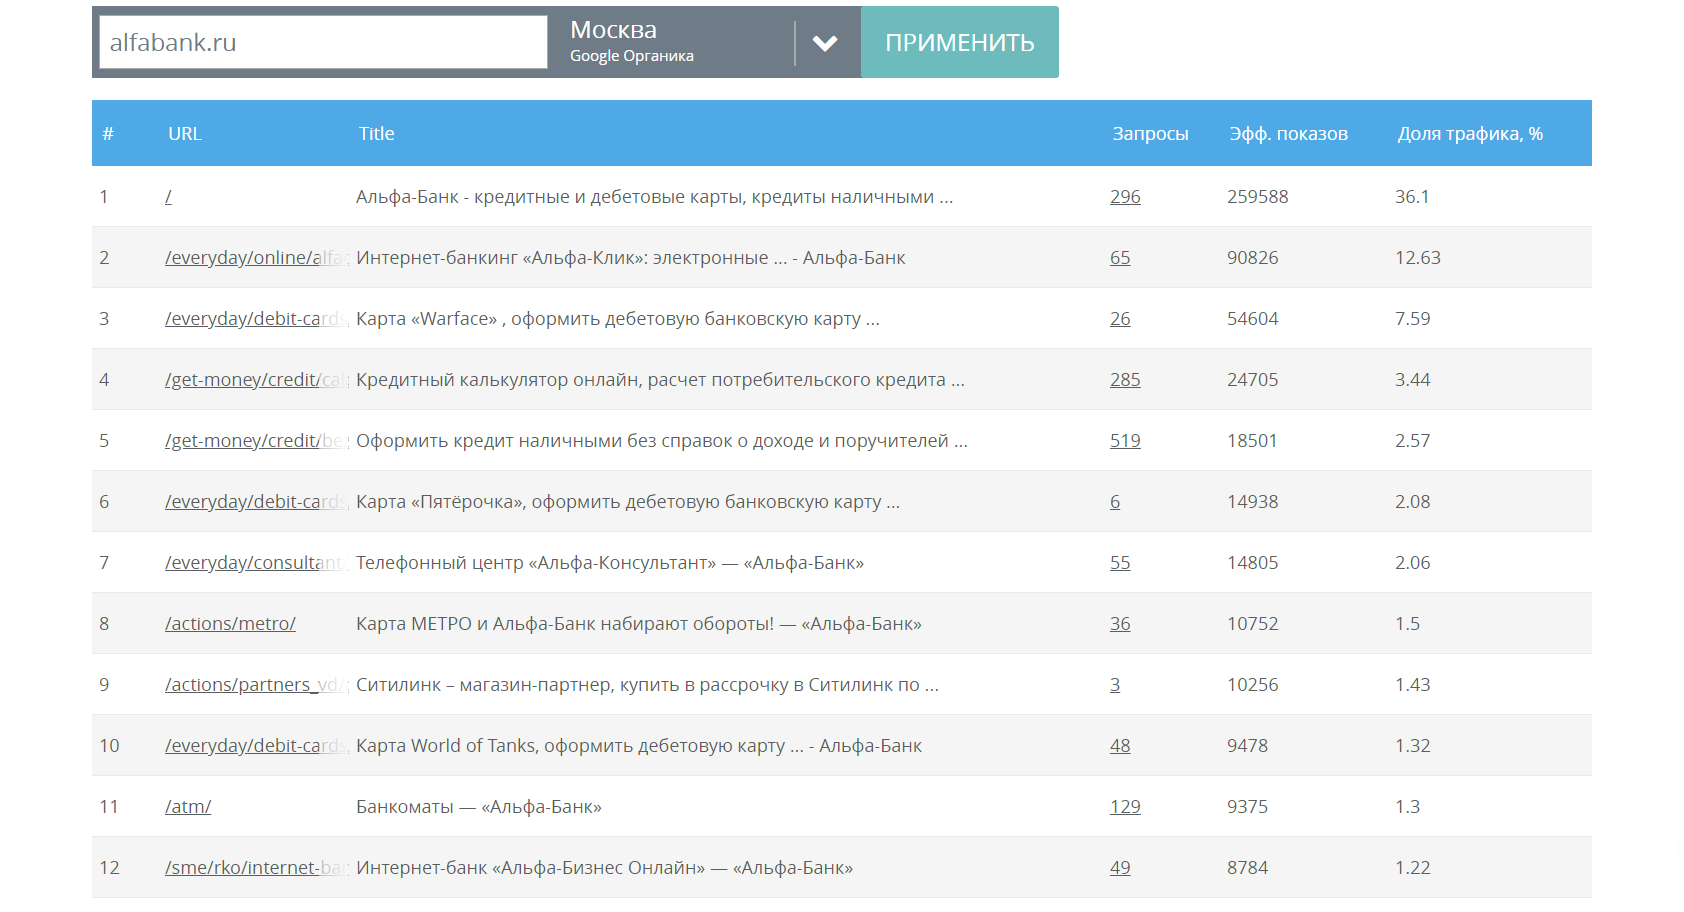Image resolution: width=1684 pixels, height=912 pixels.
Task: Open the 285 queries link
Action: (x=1125, y=380)
